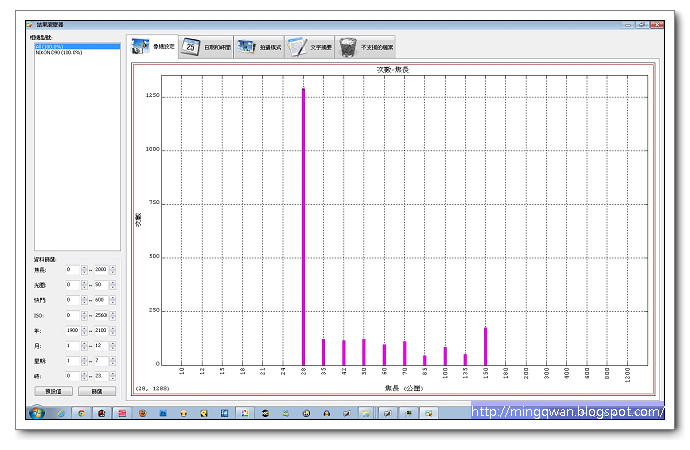Open the 日期和時間 calendar tab
Screen dimensions: 690x450
[x=206, y=47]
